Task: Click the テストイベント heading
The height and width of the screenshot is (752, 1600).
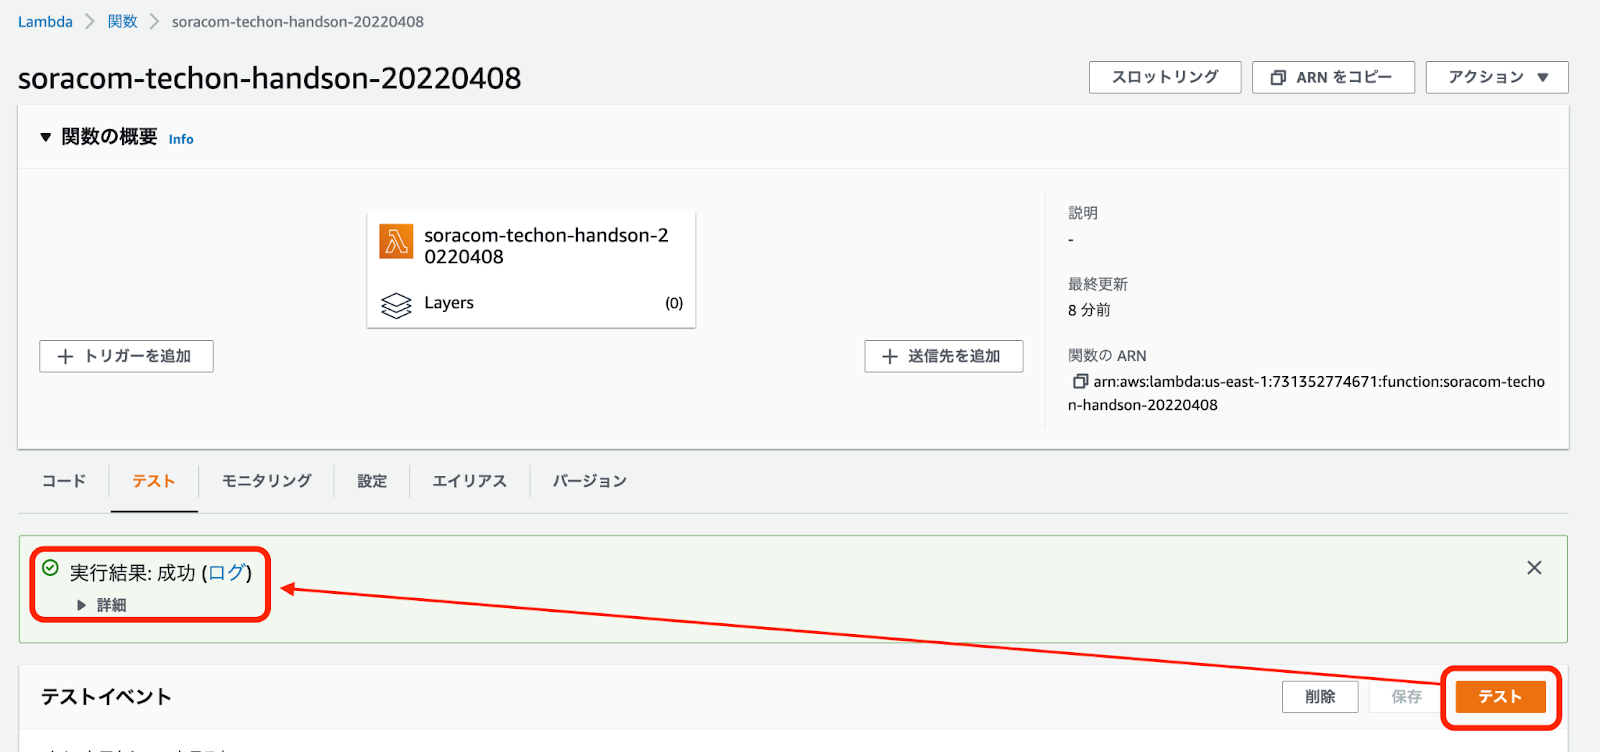Action: coord(106,697)
